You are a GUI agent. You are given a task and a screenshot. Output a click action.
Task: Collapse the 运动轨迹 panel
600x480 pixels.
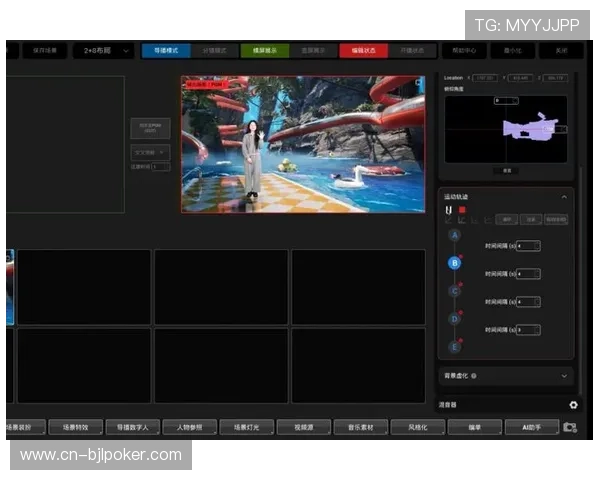click(x=564, y=197)
